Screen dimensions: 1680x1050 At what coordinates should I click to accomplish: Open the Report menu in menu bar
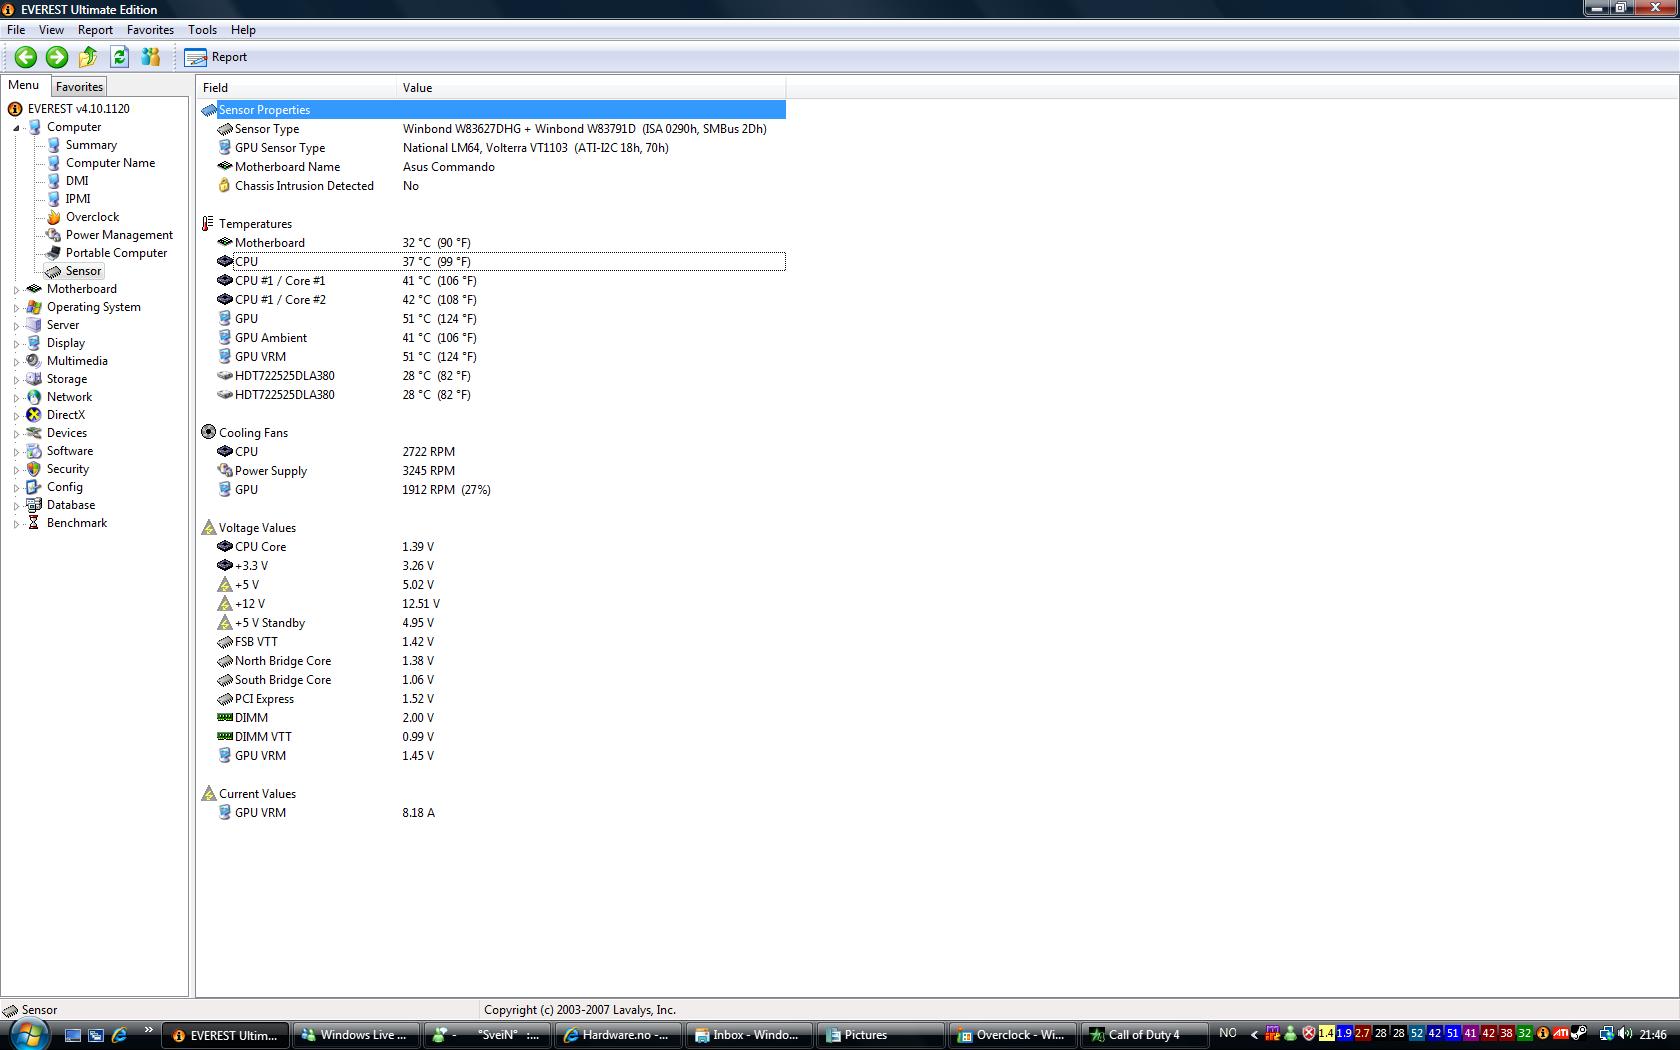(96, 30)
